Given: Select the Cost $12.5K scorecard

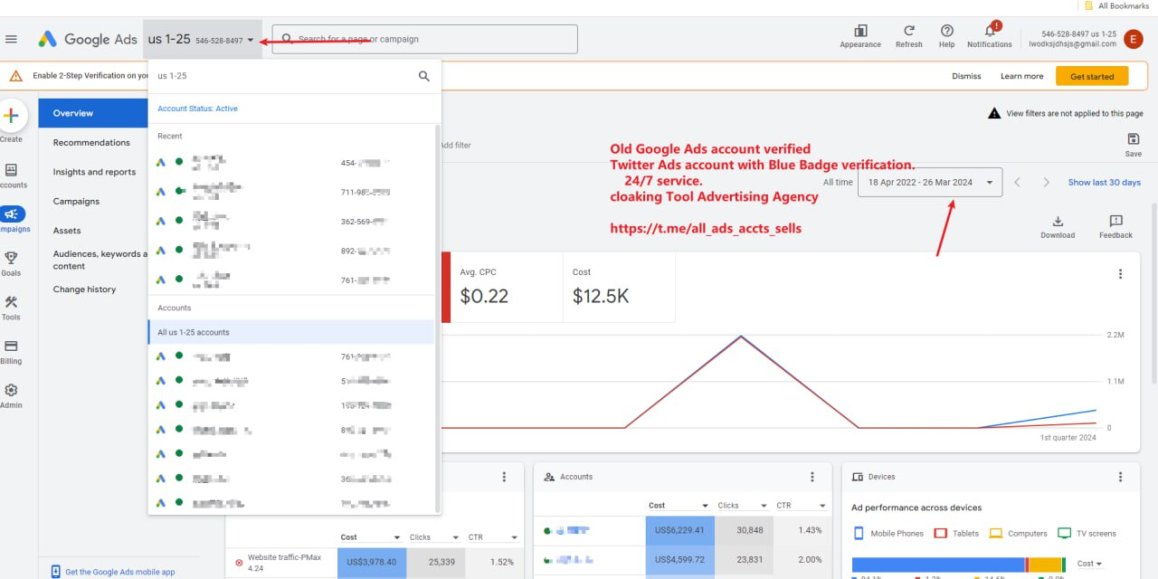Looking at the screenshot, I should (x=619, y=288).
